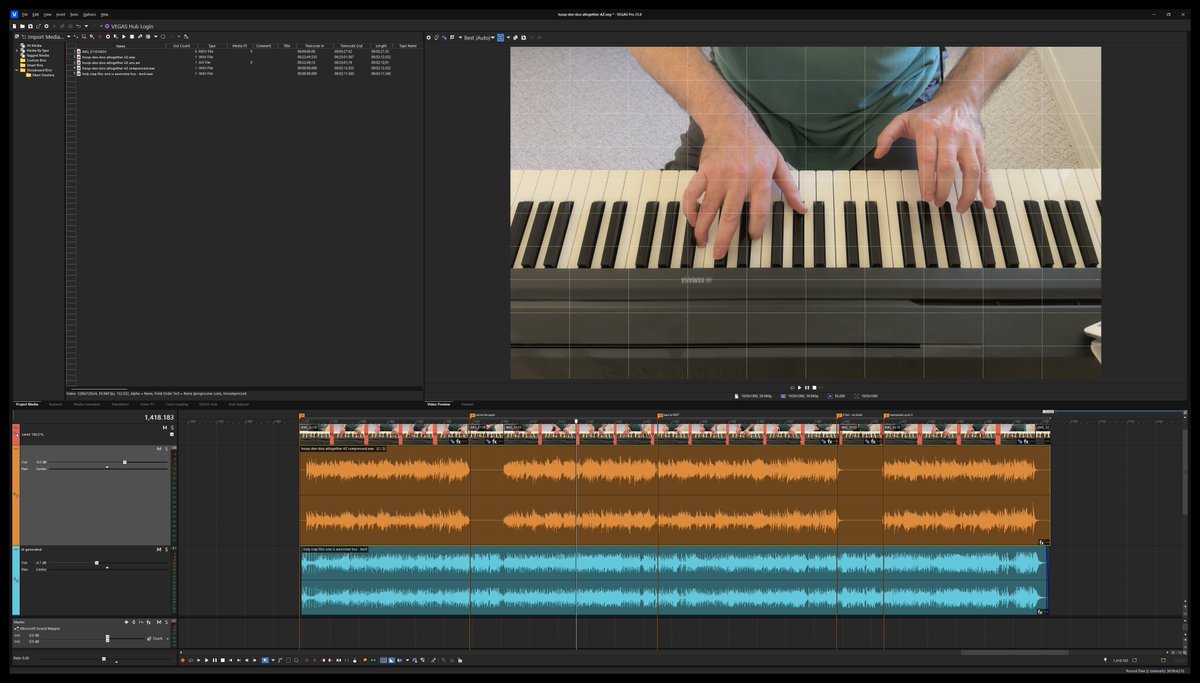The image size is (1200, 683).
Task: Click the Rate slider handle below the track list
Action: click(104, 659)
